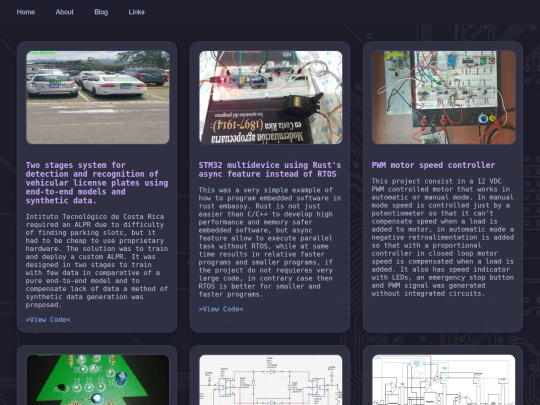This screenshot has width=540, height=405.
Task: Open the Home navigation link
Action: [26, 12]
